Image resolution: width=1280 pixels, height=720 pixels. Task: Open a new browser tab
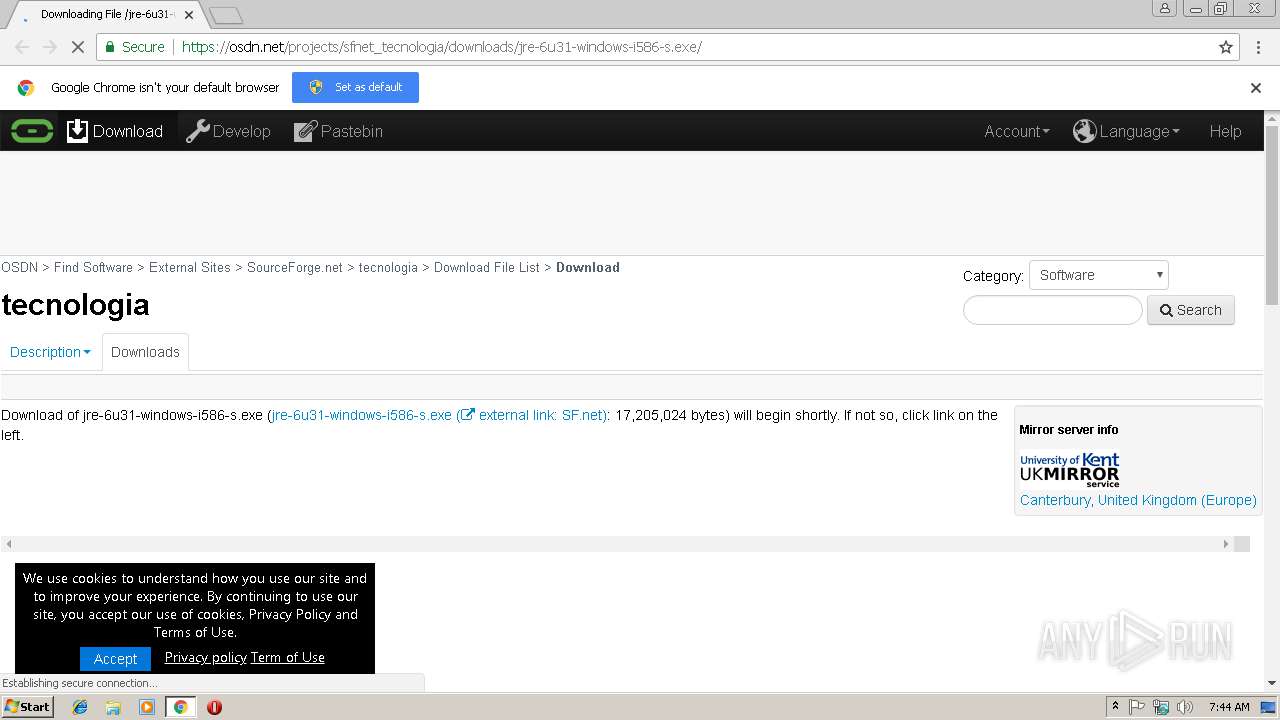click(226, 15)
